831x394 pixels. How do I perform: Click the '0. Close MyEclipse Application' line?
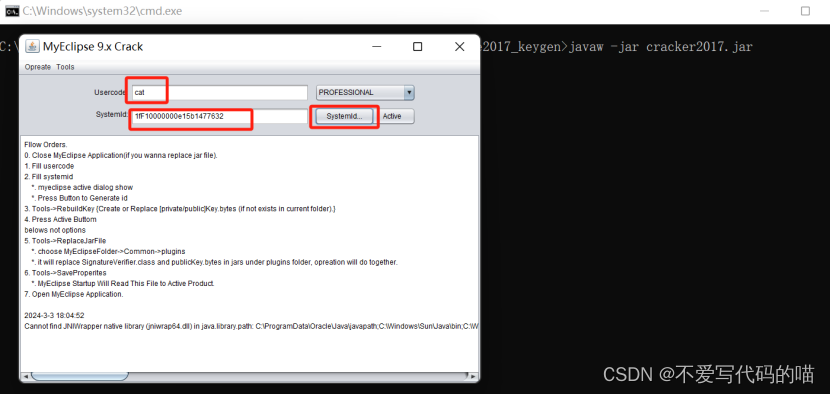click(121, 155)
